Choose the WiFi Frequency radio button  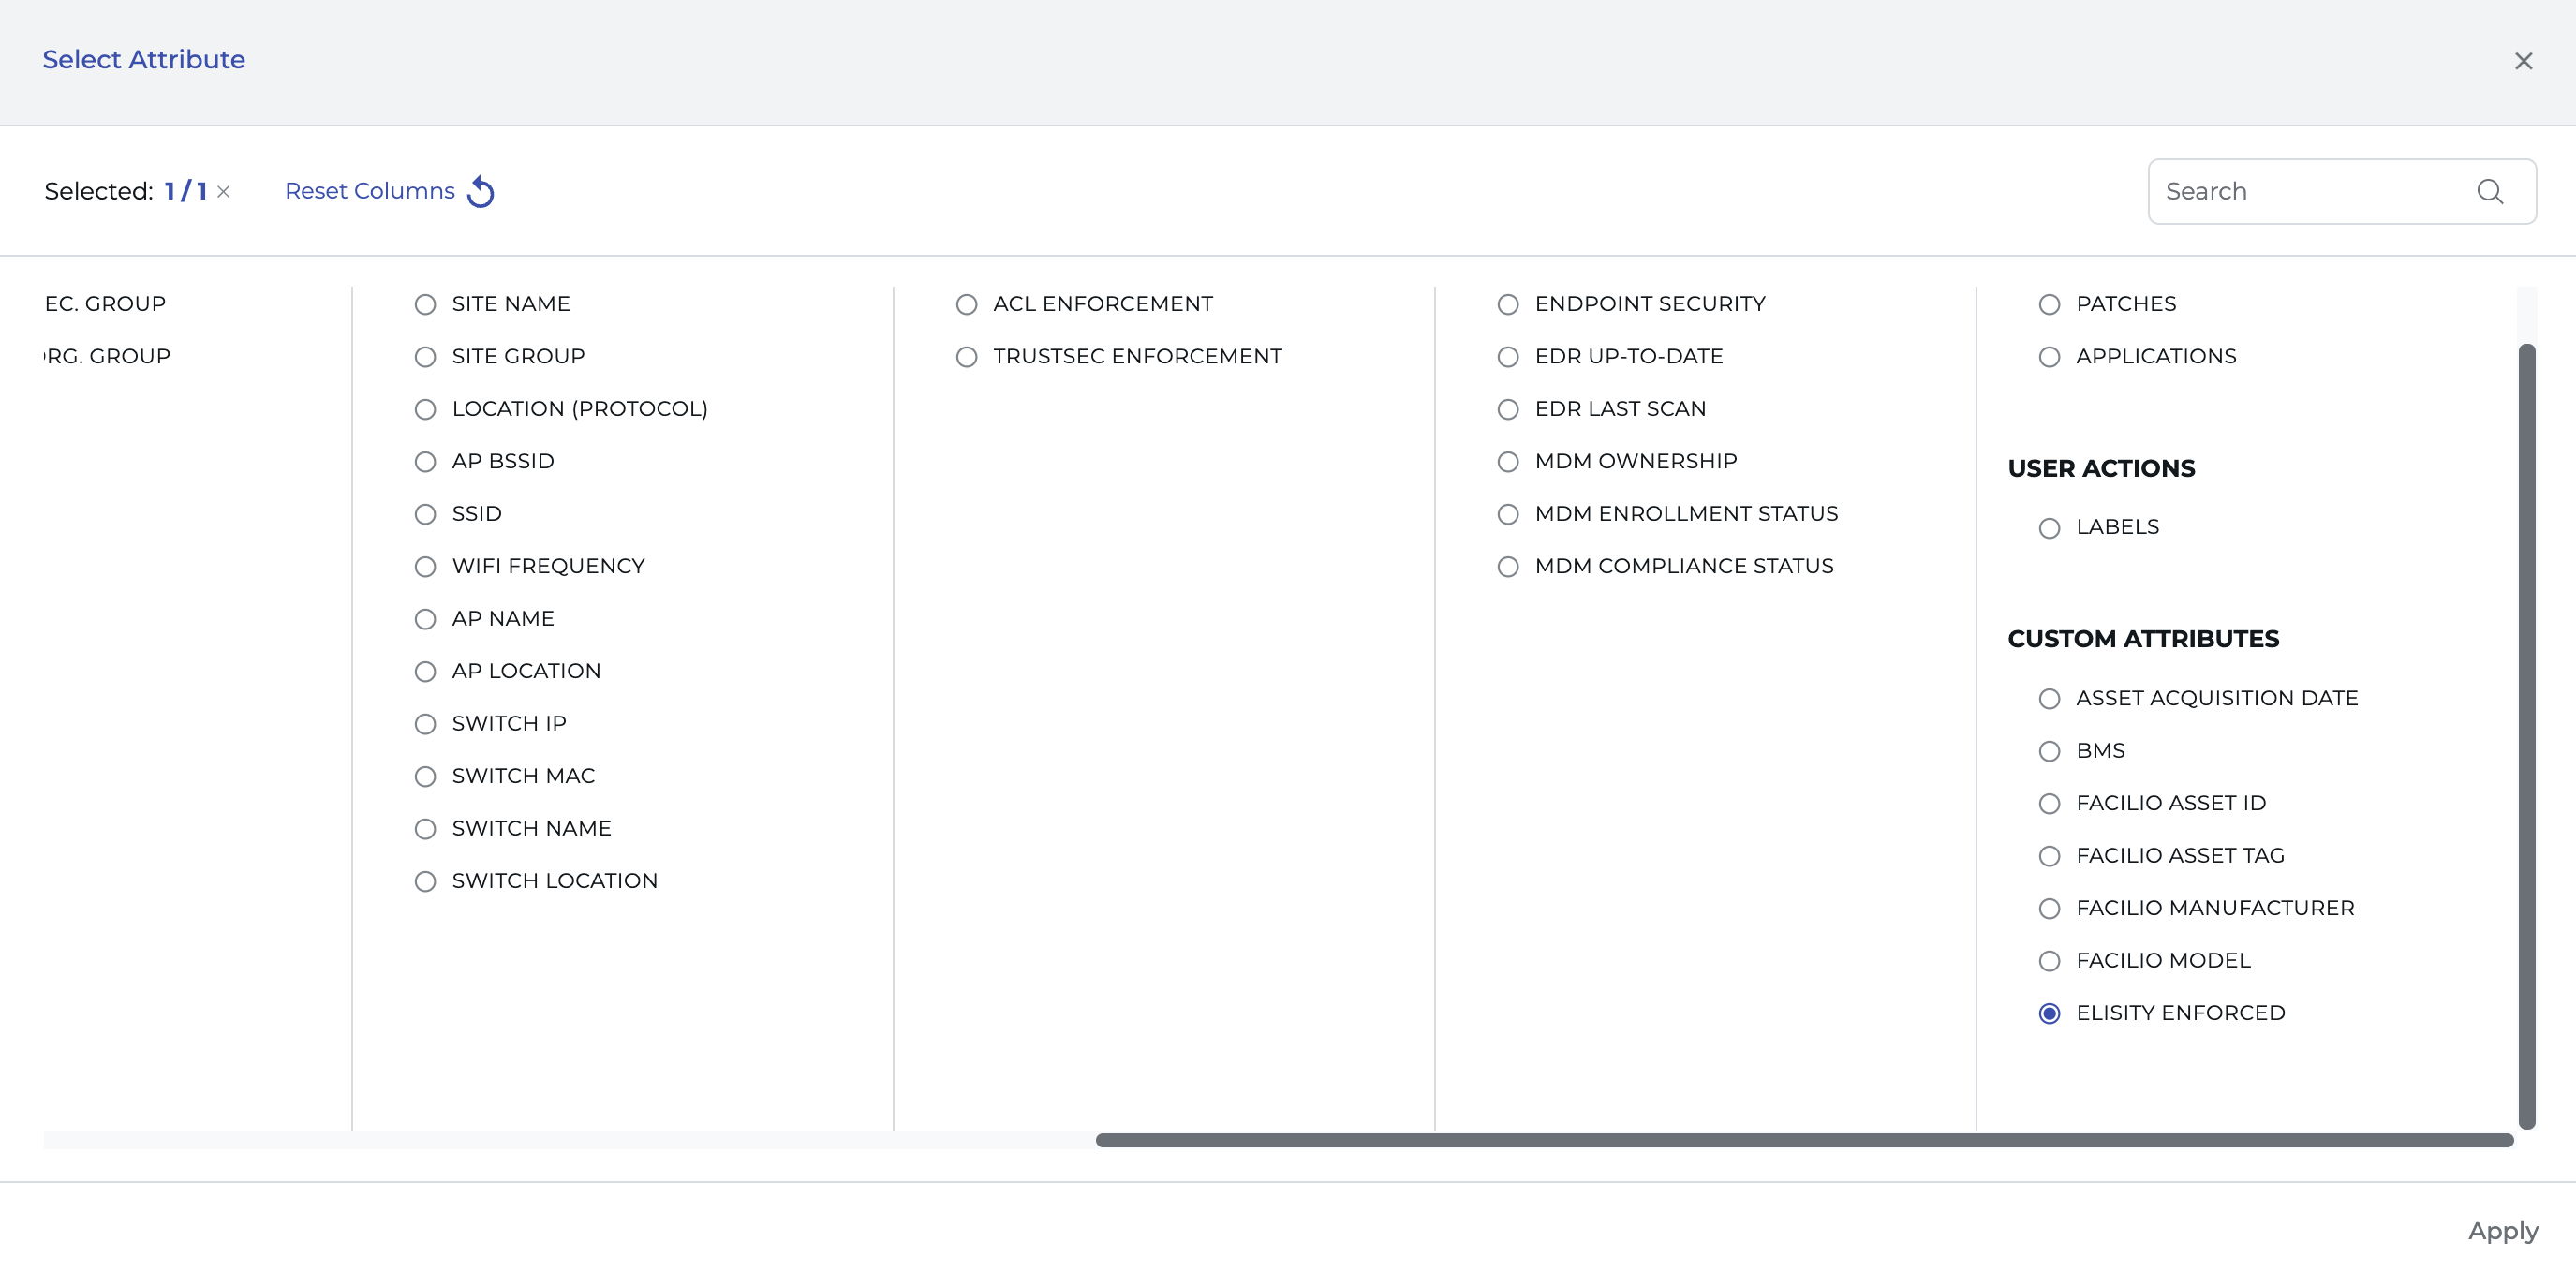coord(425,567)
